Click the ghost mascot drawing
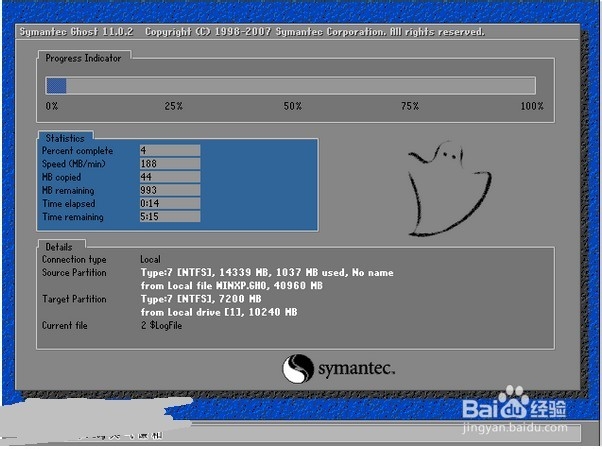 [x=449, y=188]
